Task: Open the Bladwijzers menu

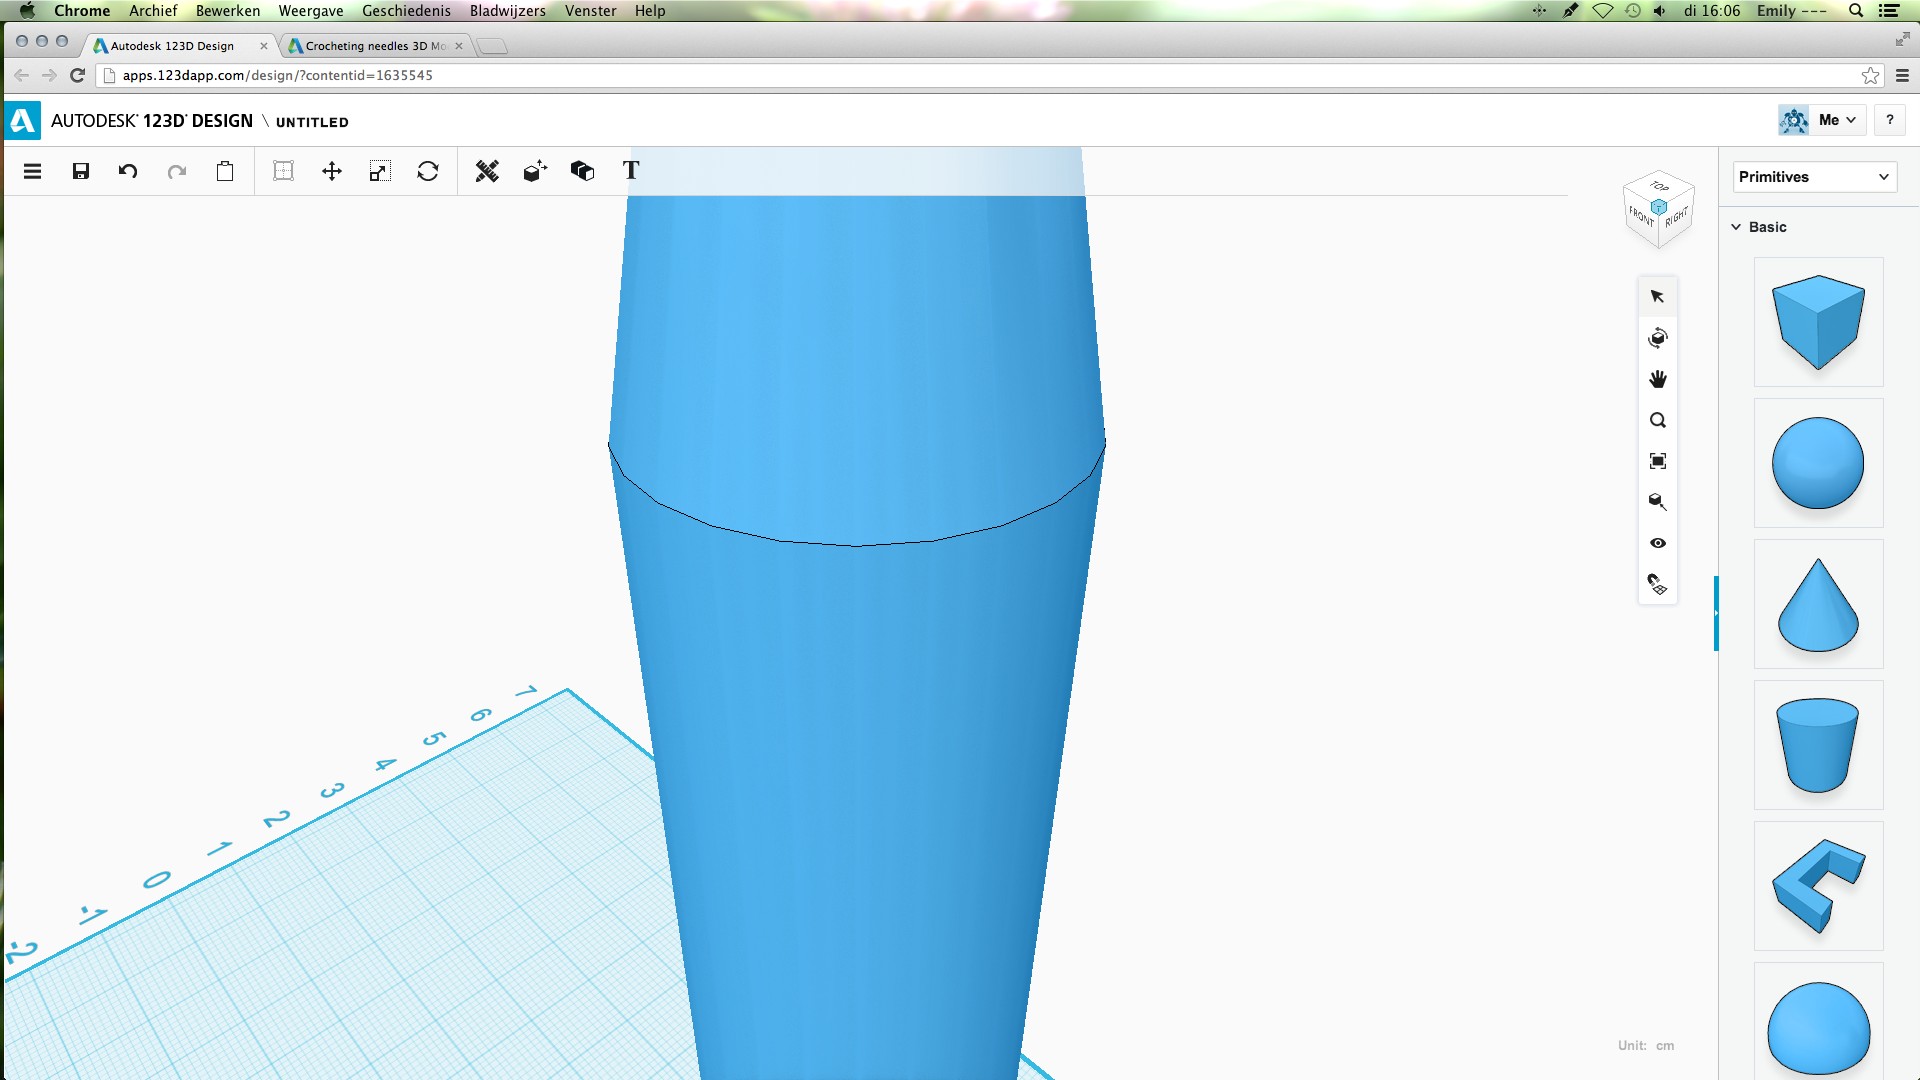Action: [507, 11]
